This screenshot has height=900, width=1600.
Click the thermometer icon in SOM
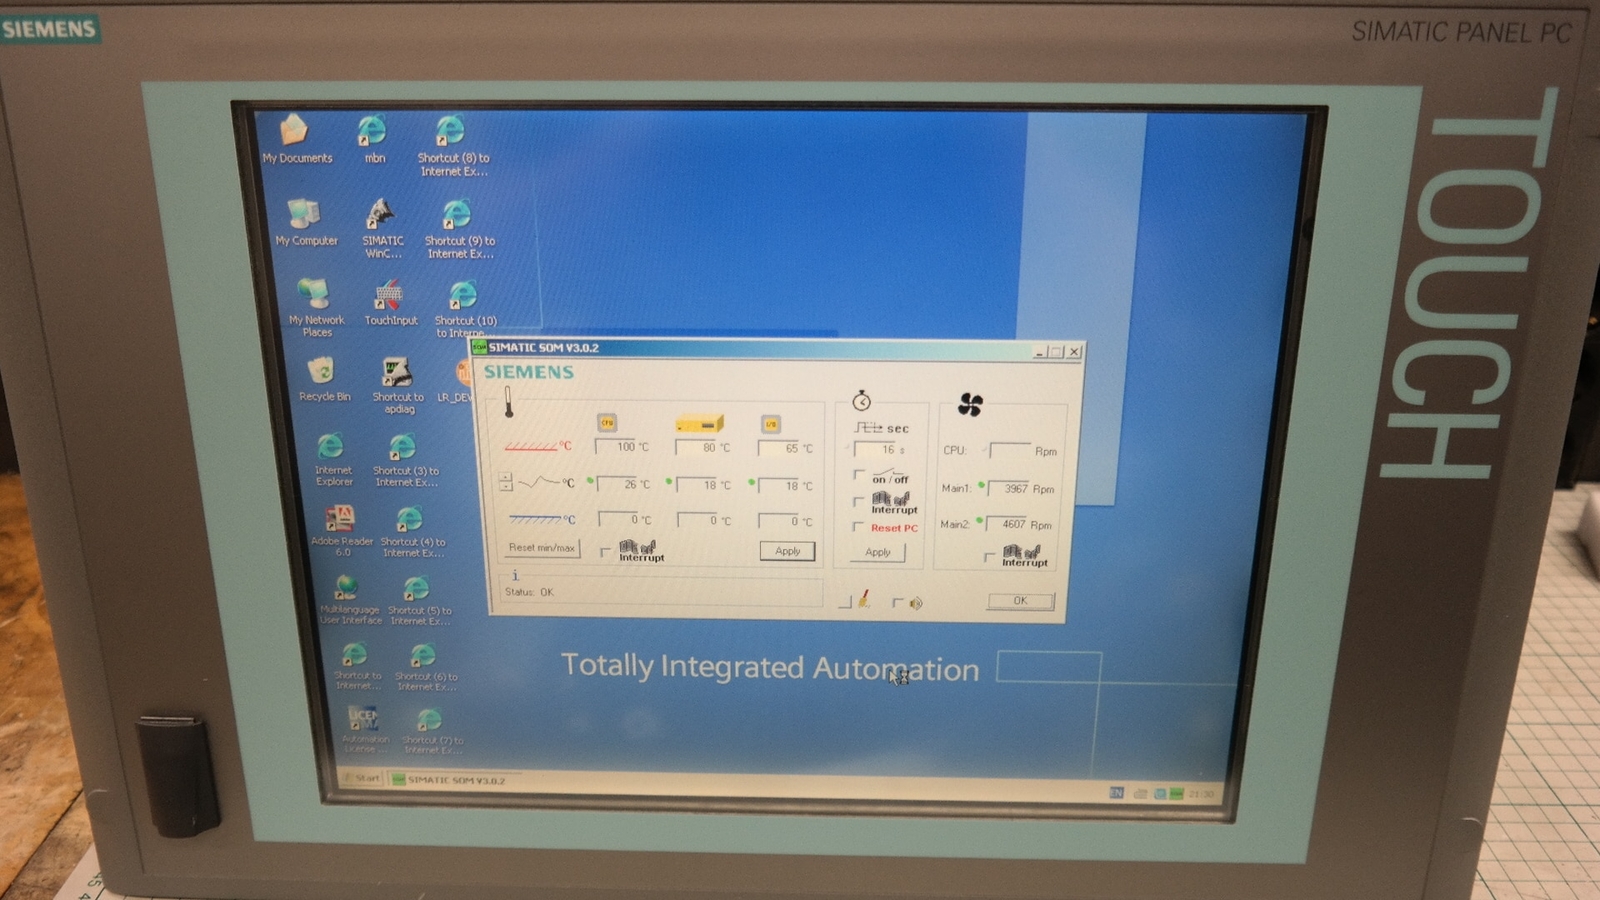(508, 403)
